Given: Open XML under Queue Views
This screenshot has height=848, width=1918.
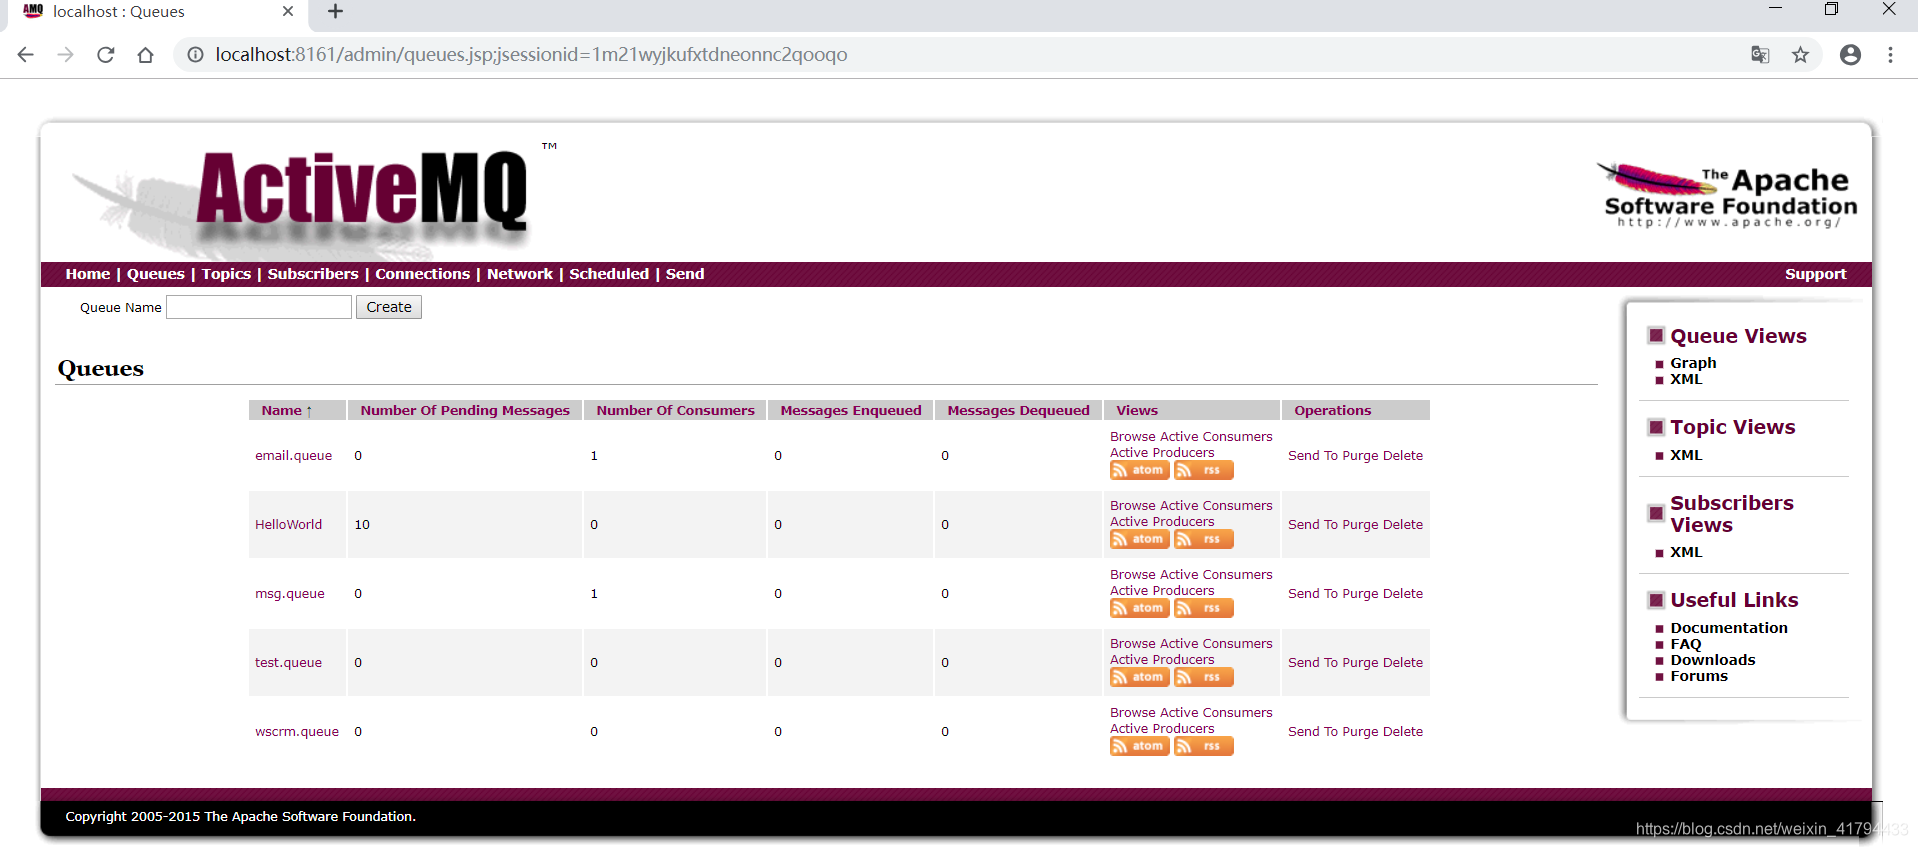Looking at the screenshot, I should pos(1686,379).
